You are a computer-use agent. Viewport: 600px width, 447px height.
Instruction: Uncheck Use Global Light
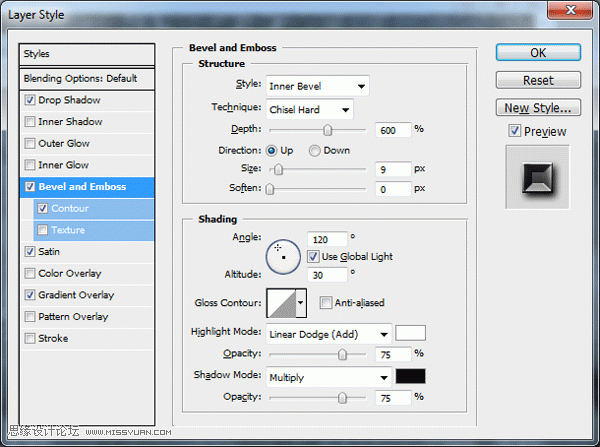313,256
